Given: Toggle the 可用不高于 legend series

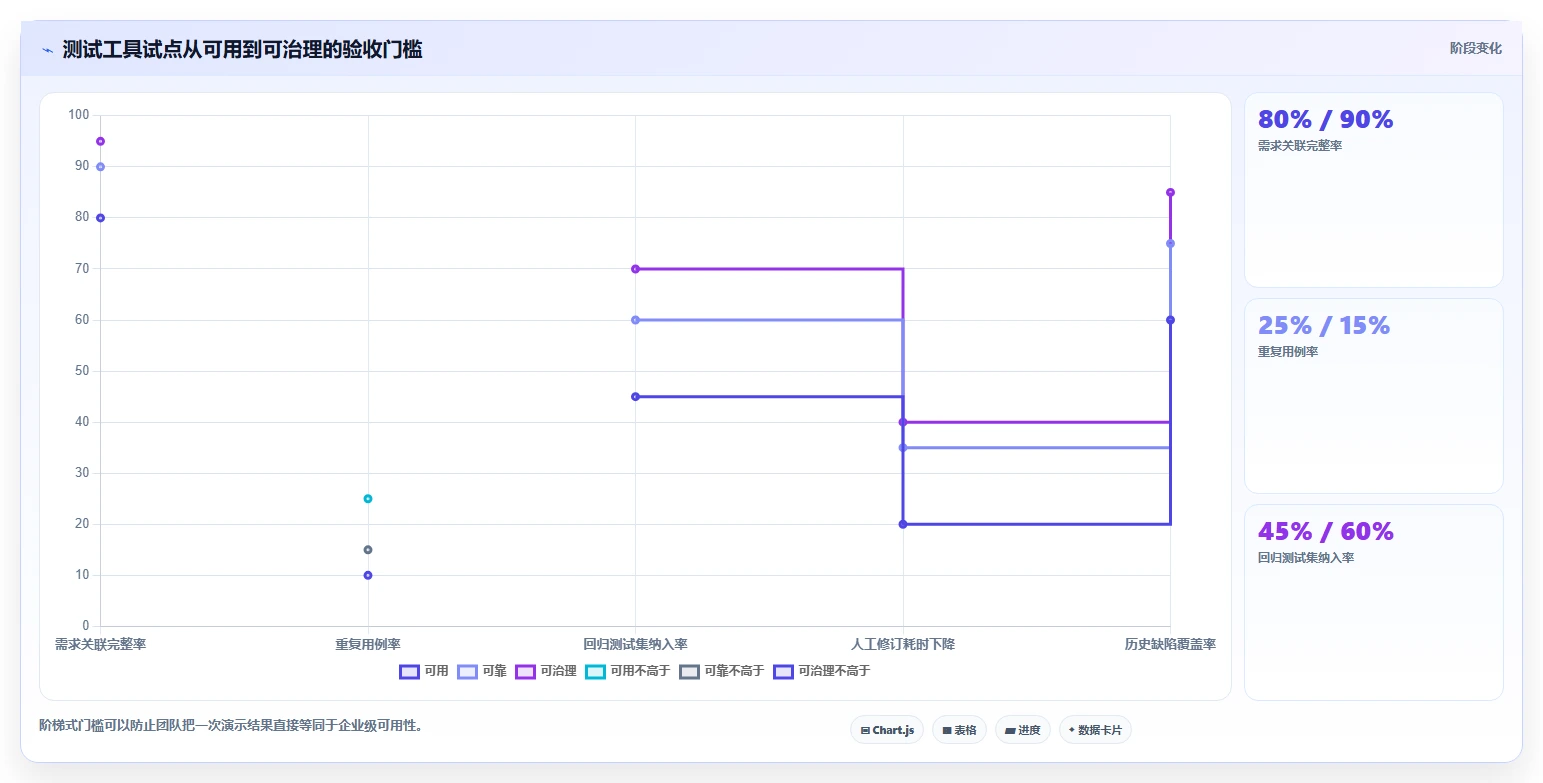Looking at the screenshot, I should pos(627,671).
